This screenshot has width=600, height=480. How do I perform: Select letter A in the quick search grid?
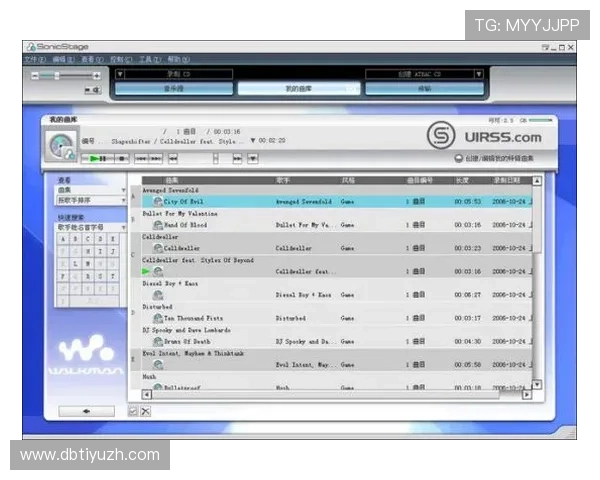point(65,240)
